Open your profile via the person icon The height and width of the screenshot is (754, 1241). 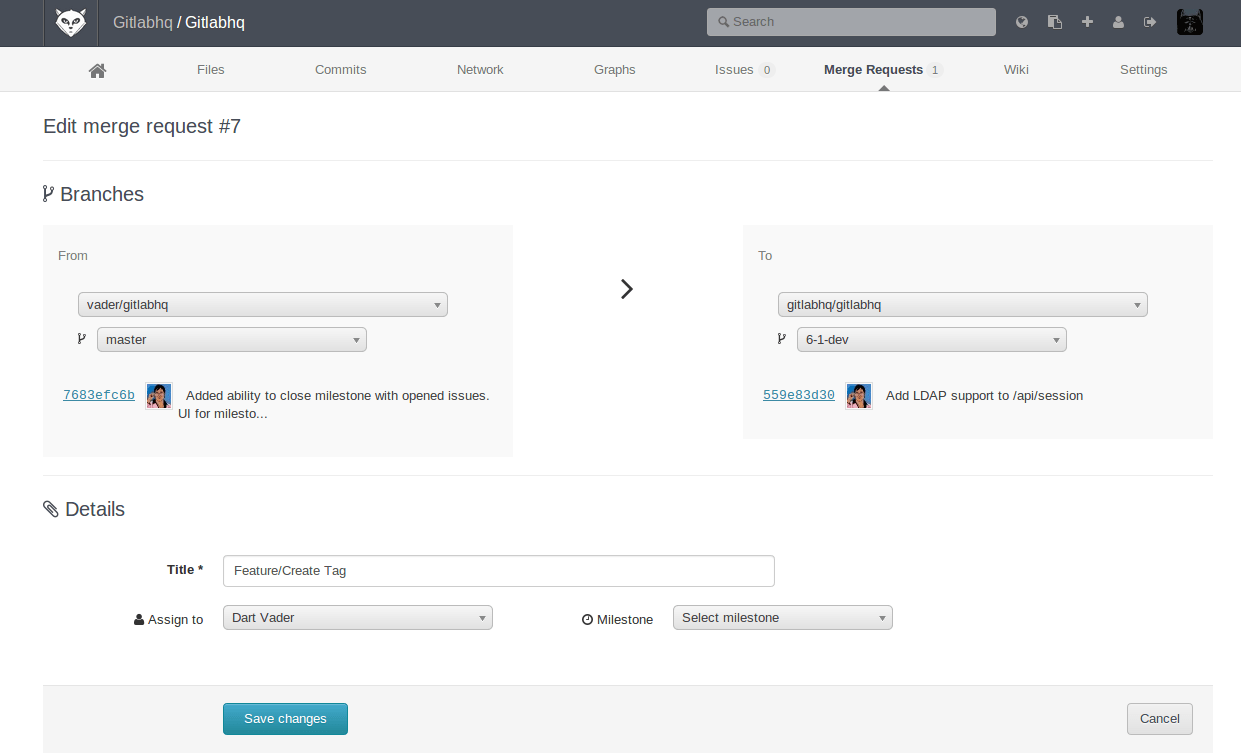tap(1118, 21)
